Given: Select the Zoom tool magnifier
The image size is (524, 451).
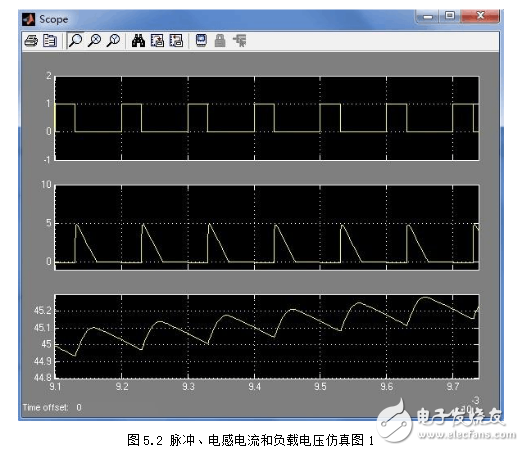Looking at the screenshot, I should pos(76,40).
